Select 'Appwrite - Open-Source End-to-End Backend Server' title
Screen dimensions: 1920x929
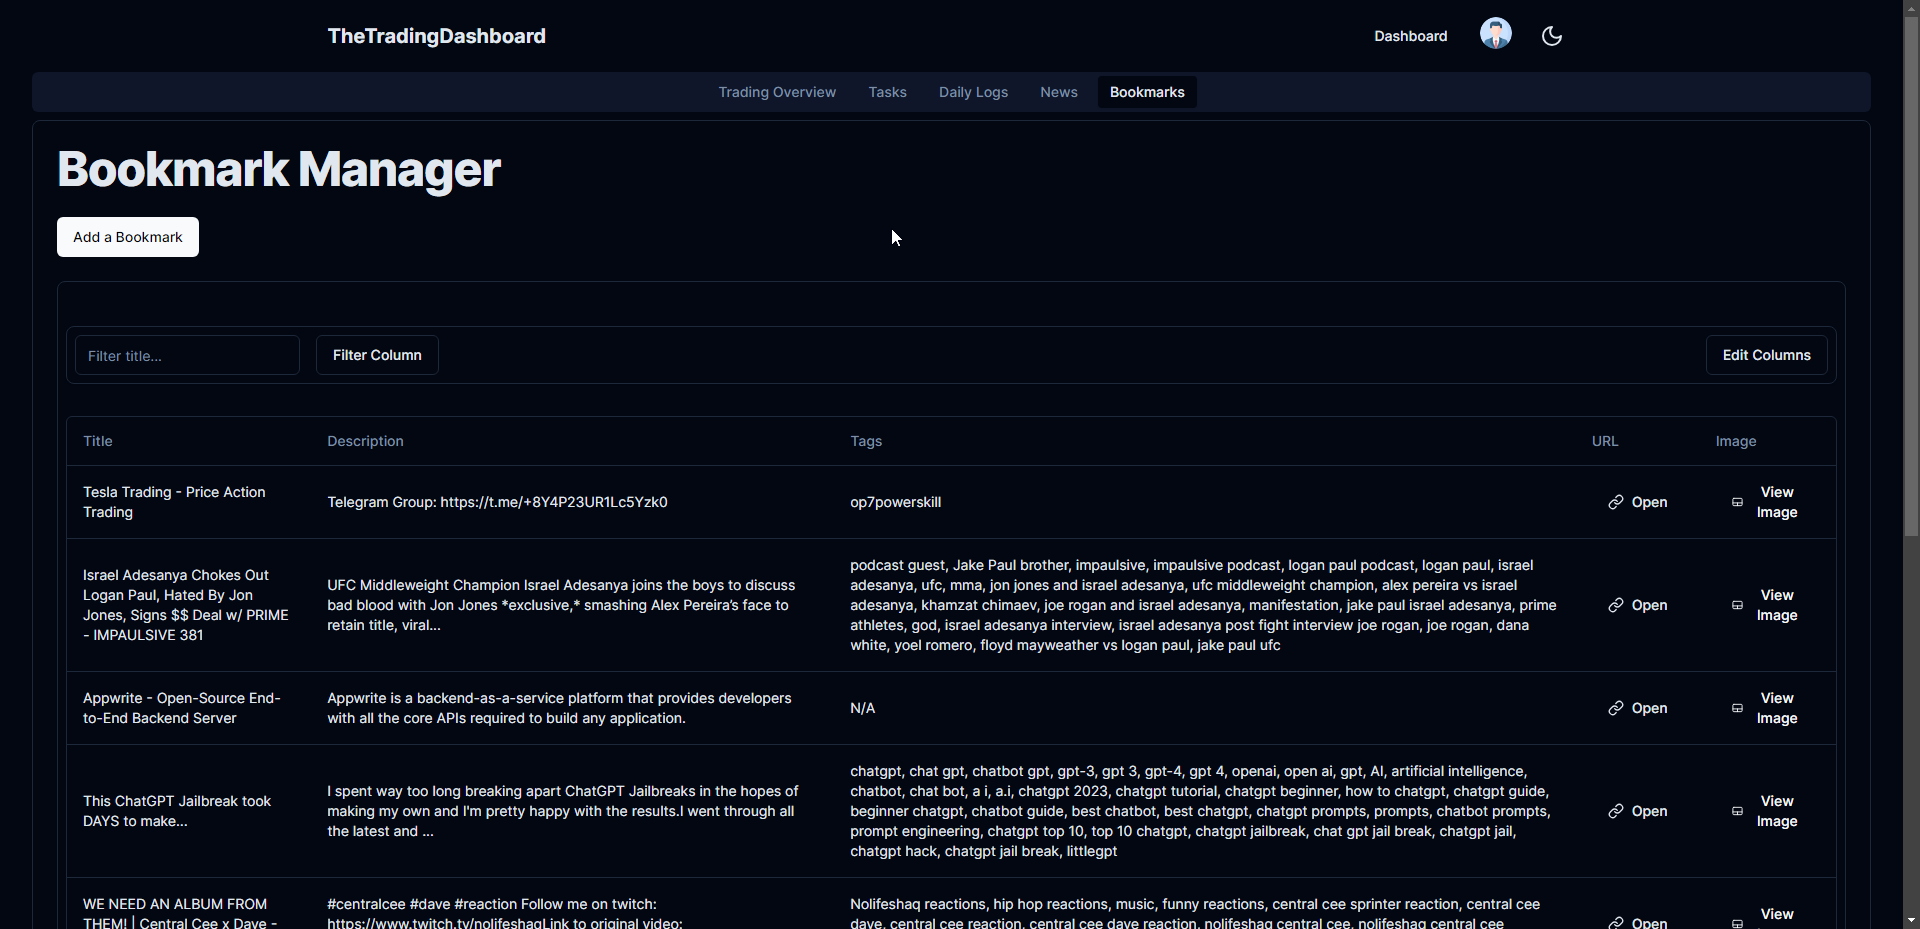[x=182, y=708]
